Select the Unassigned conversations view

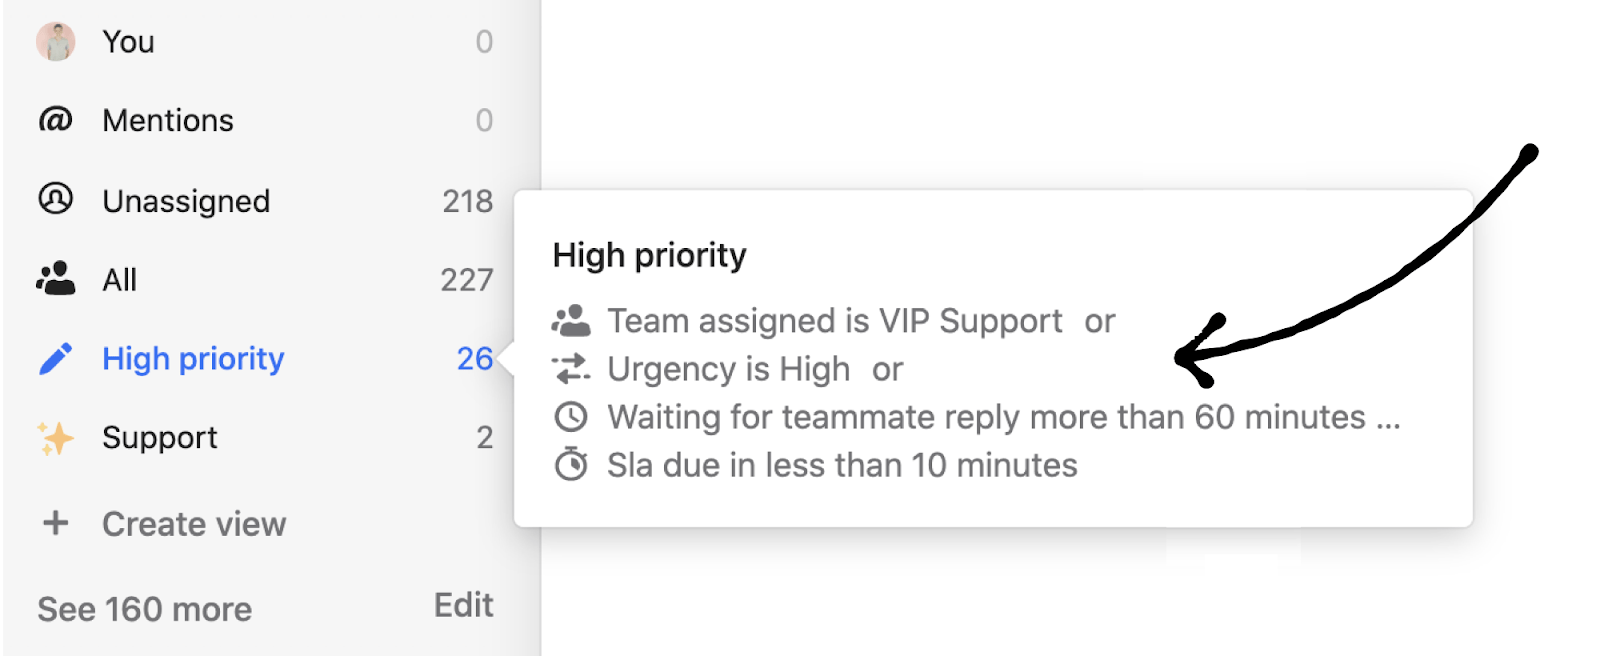(x=186, y=201)
